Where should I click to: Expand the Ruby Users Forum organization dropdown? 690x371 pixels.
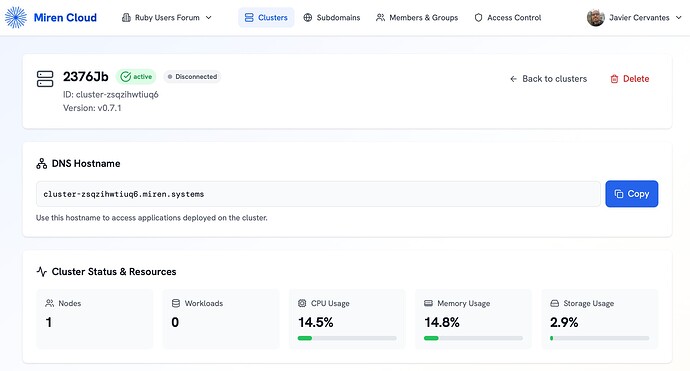167,18
